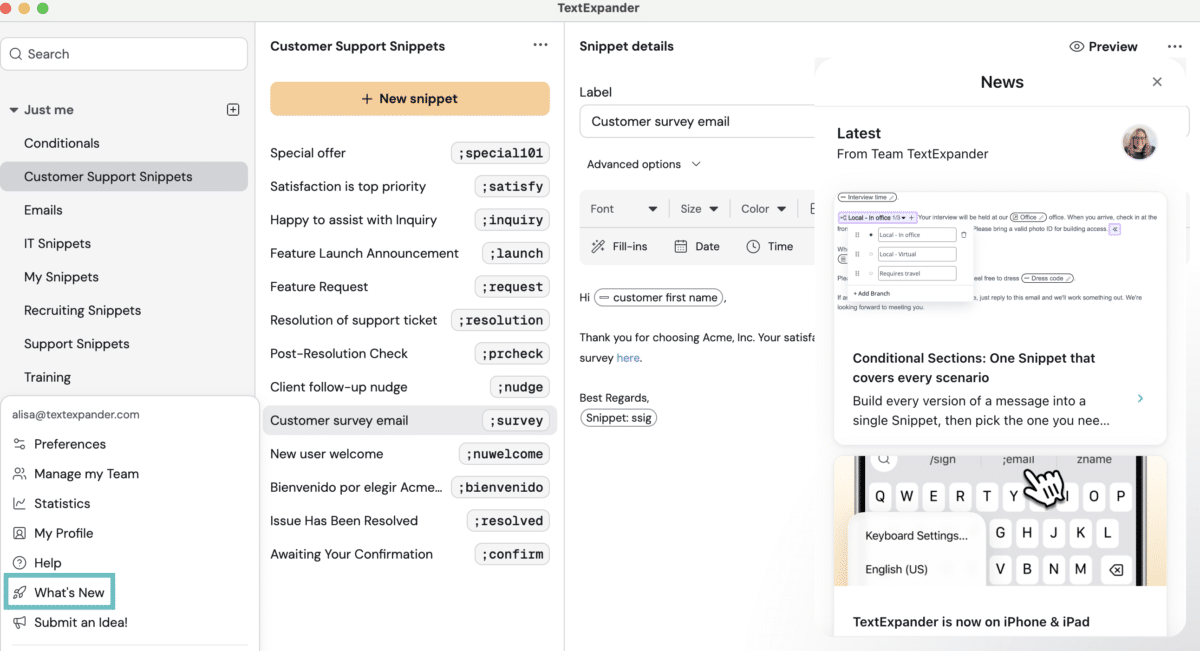Select Awaiting Your Confirmation snippet
1200x651 pixels.
[x=410, y=554]
